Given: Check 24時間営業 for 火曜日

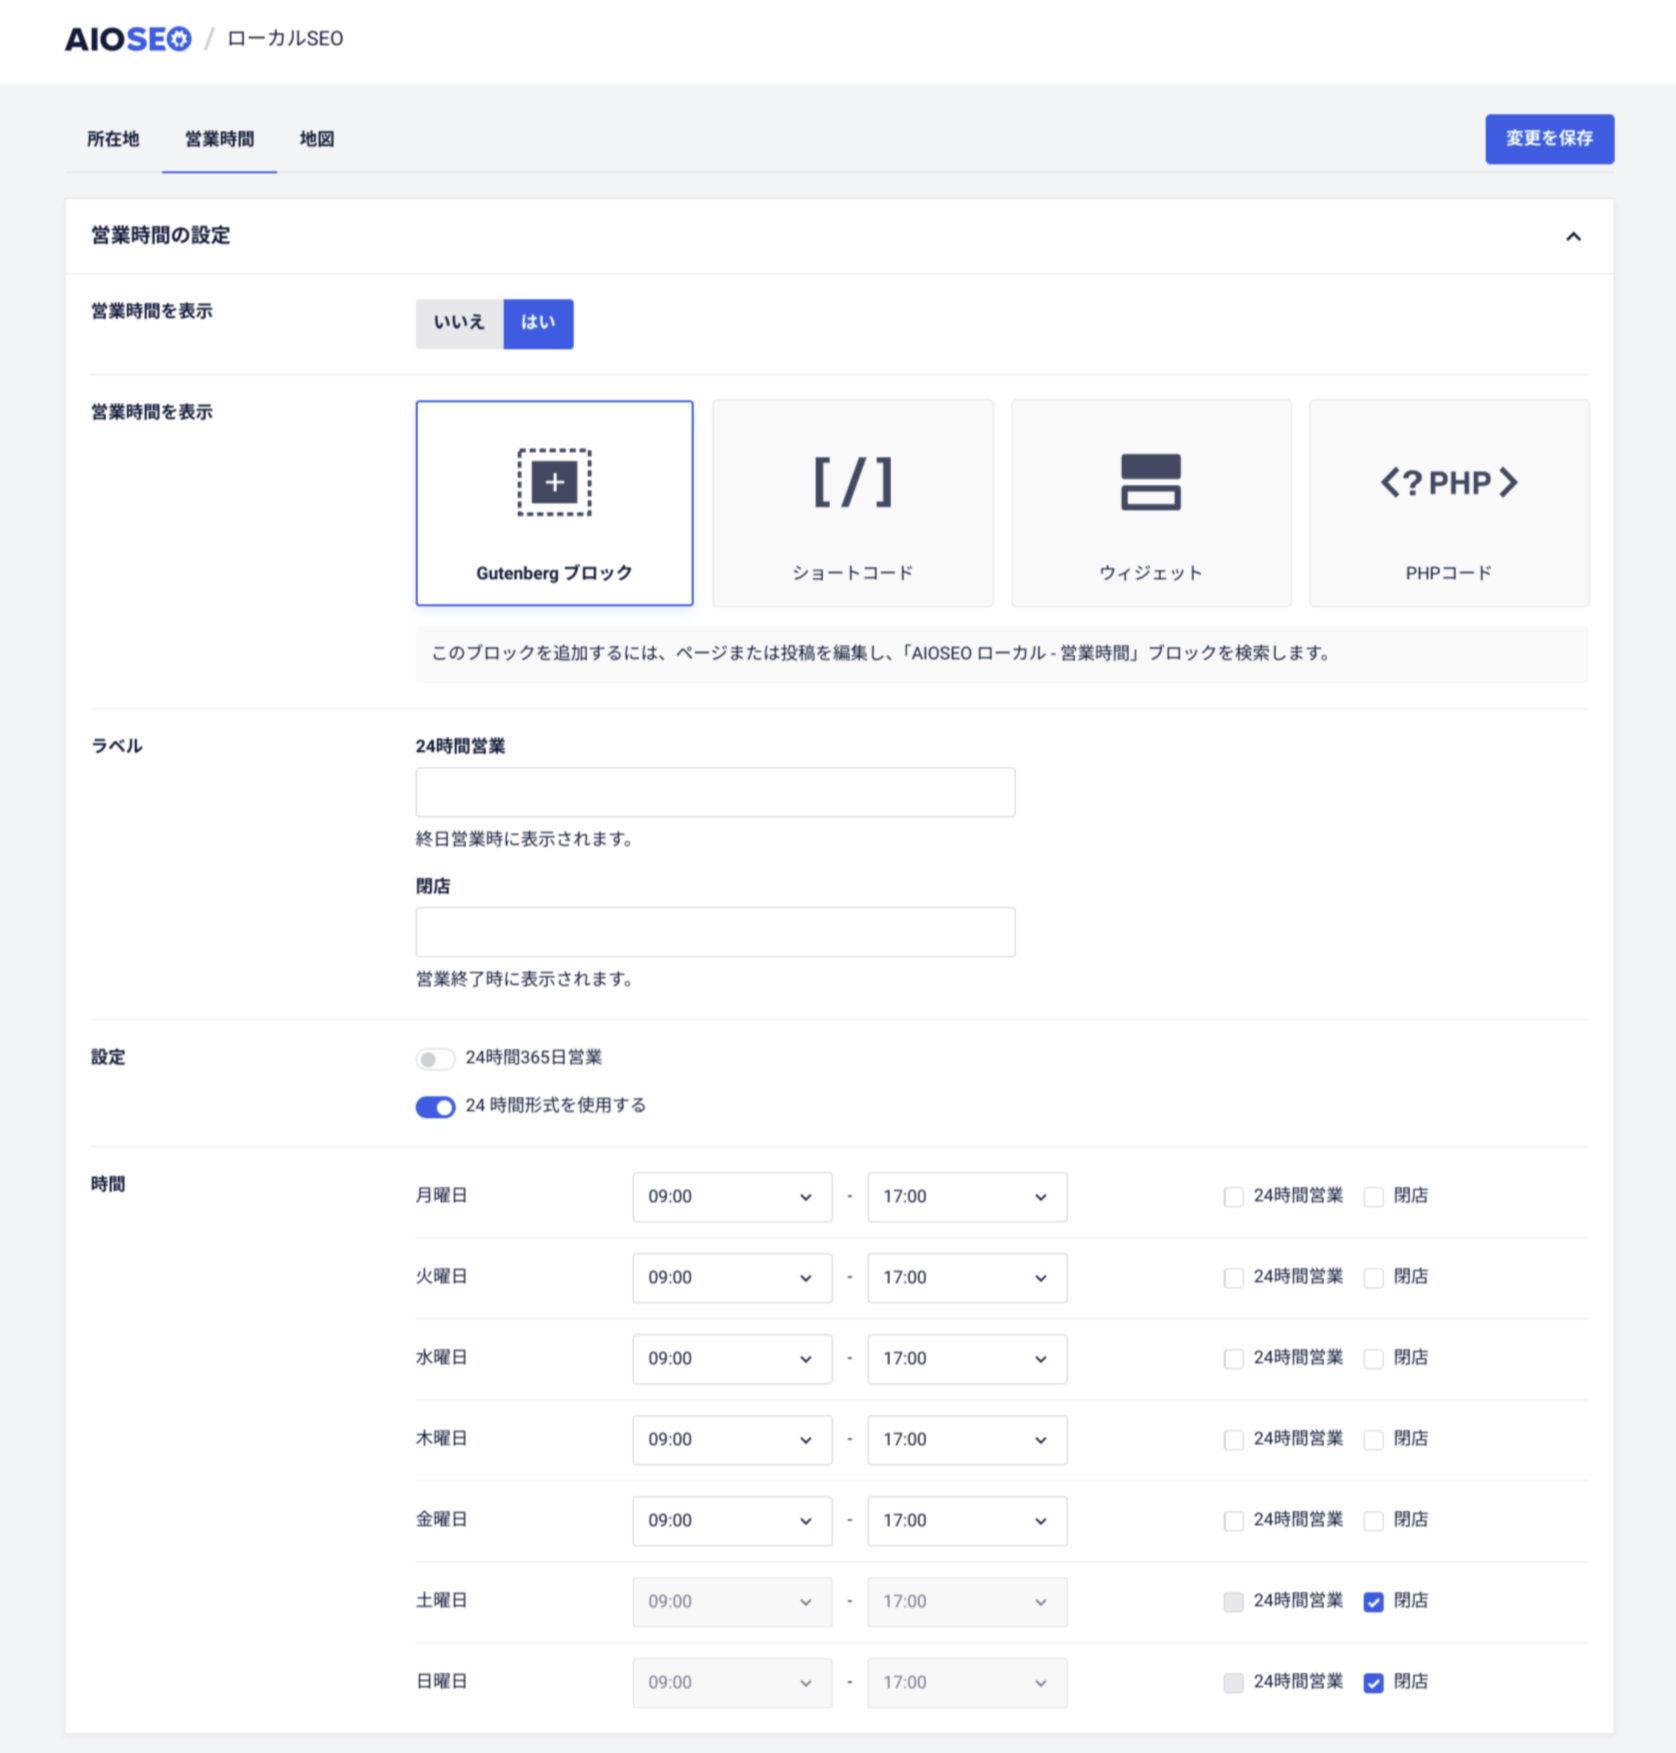Looking at the screenshot, I should click(1234, 1278).
